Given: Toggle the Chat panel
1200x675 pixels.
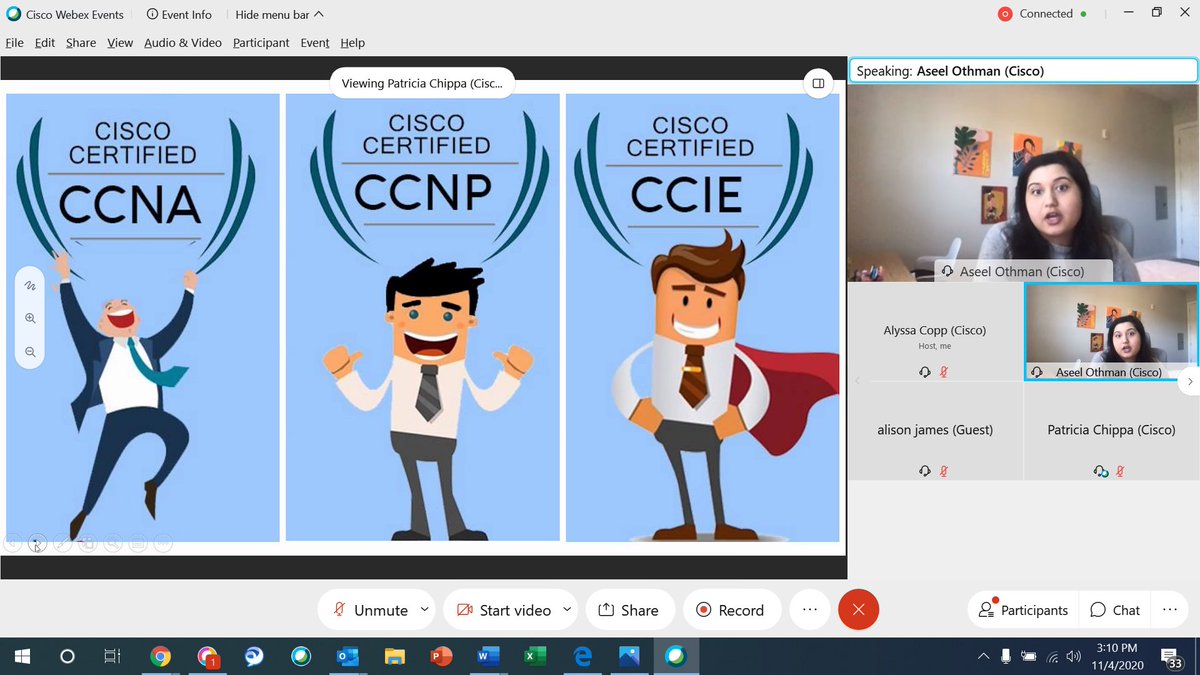Looking at the screenshot, I should [1115, 610].
